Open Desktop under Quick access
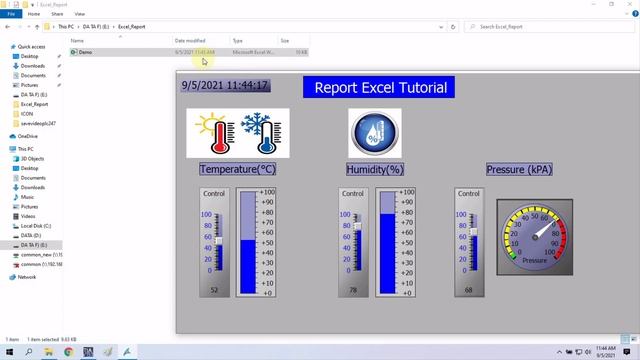This screenshot has height=360, width=640. (29, 56)
